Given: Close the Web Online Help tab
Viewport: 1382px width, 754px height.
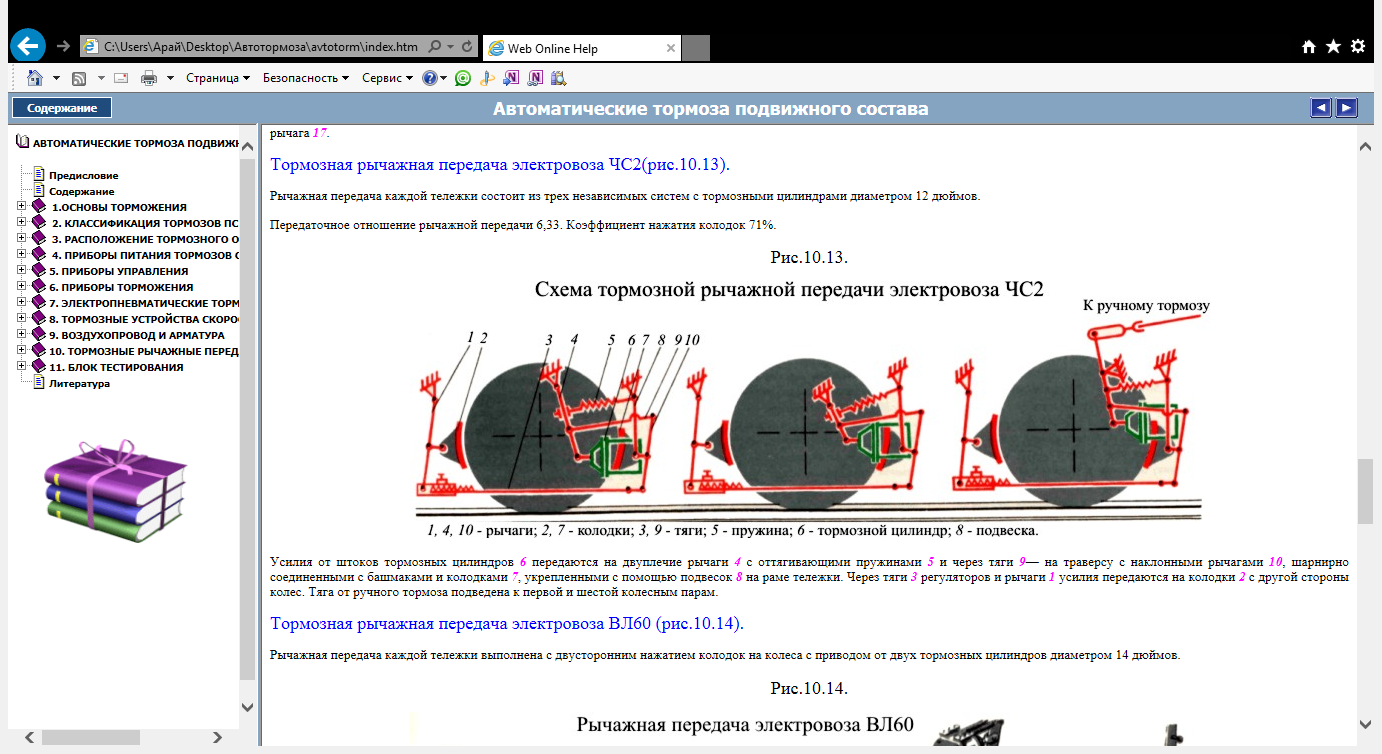Looking at the screenshot, I should click(670, 48).
